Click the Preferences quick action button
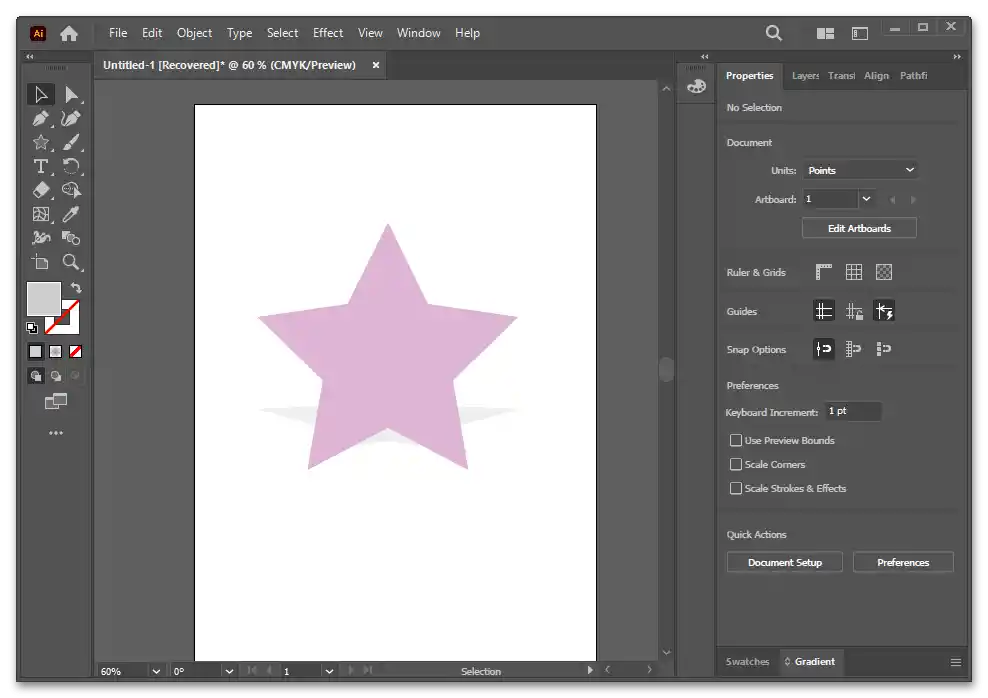 pyautogui.click(x=903, y=563)
